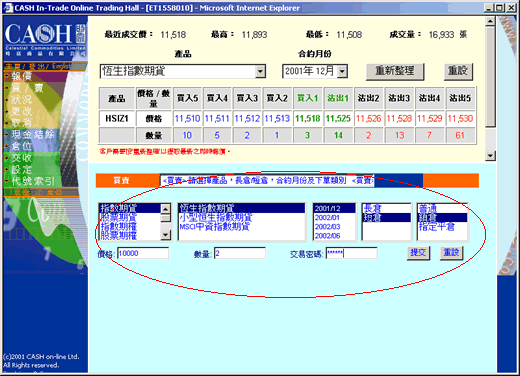This screenshot has height=376, width=520.
Task: Click down arrow of category list scrollbar
Action: [166, 235]
